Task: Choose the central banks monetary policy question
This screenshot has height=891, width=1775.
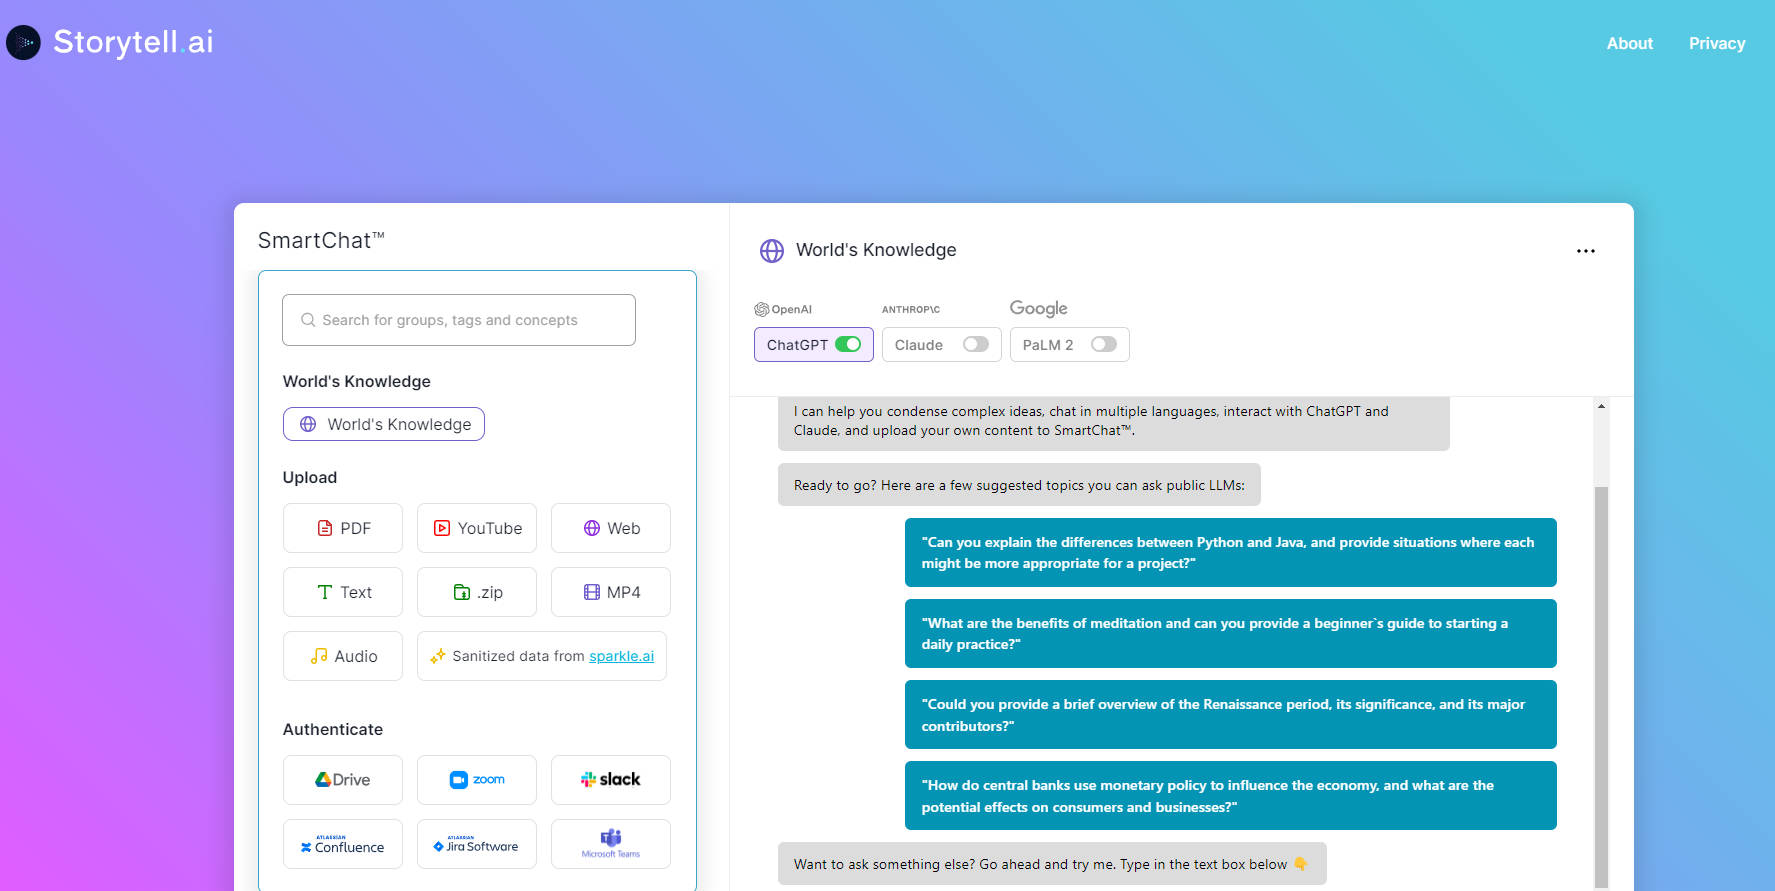Action: pyautogui.click(x=1231, y=795)
